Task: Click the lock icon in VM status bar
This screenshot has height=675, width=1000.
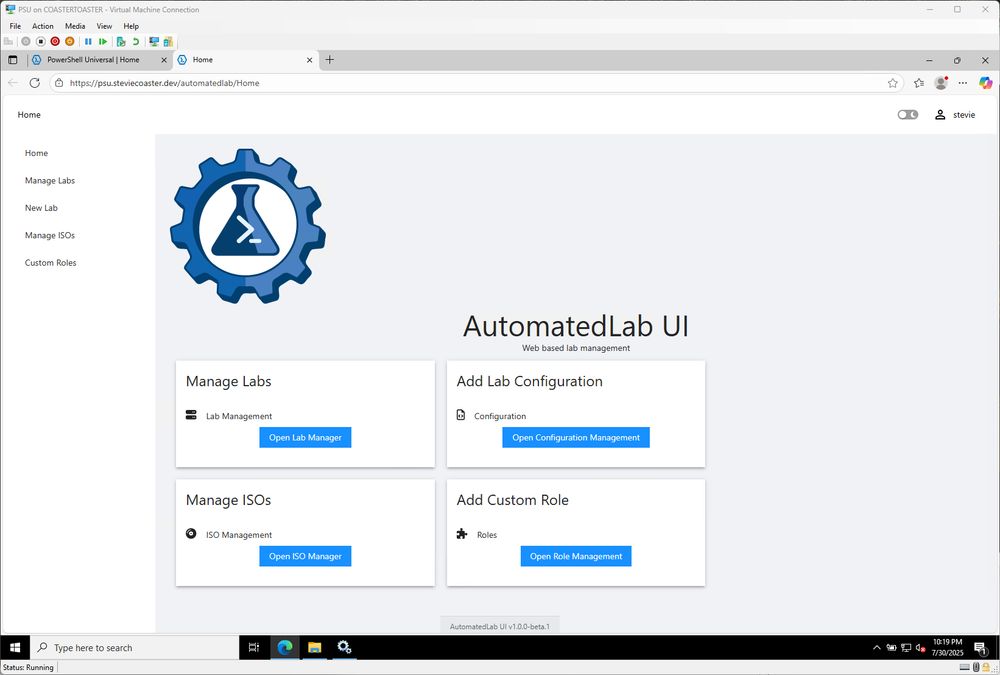Action: pos(986,667)
